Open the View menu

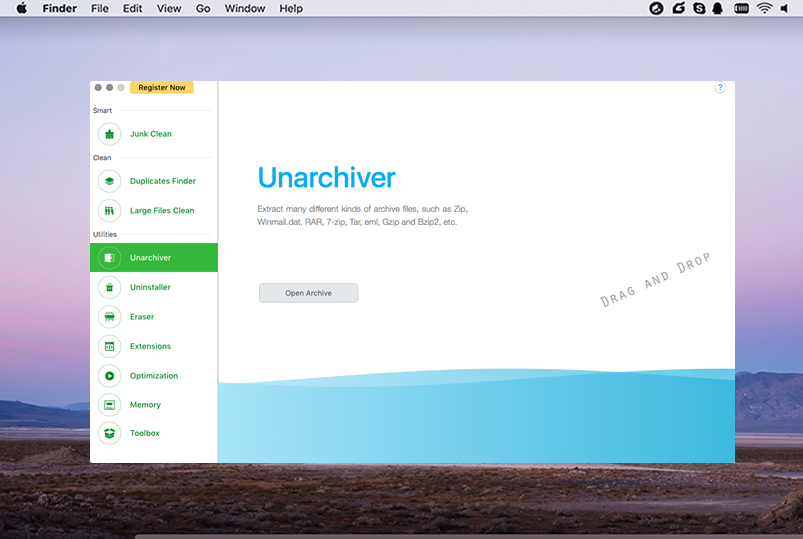(169, 9)
